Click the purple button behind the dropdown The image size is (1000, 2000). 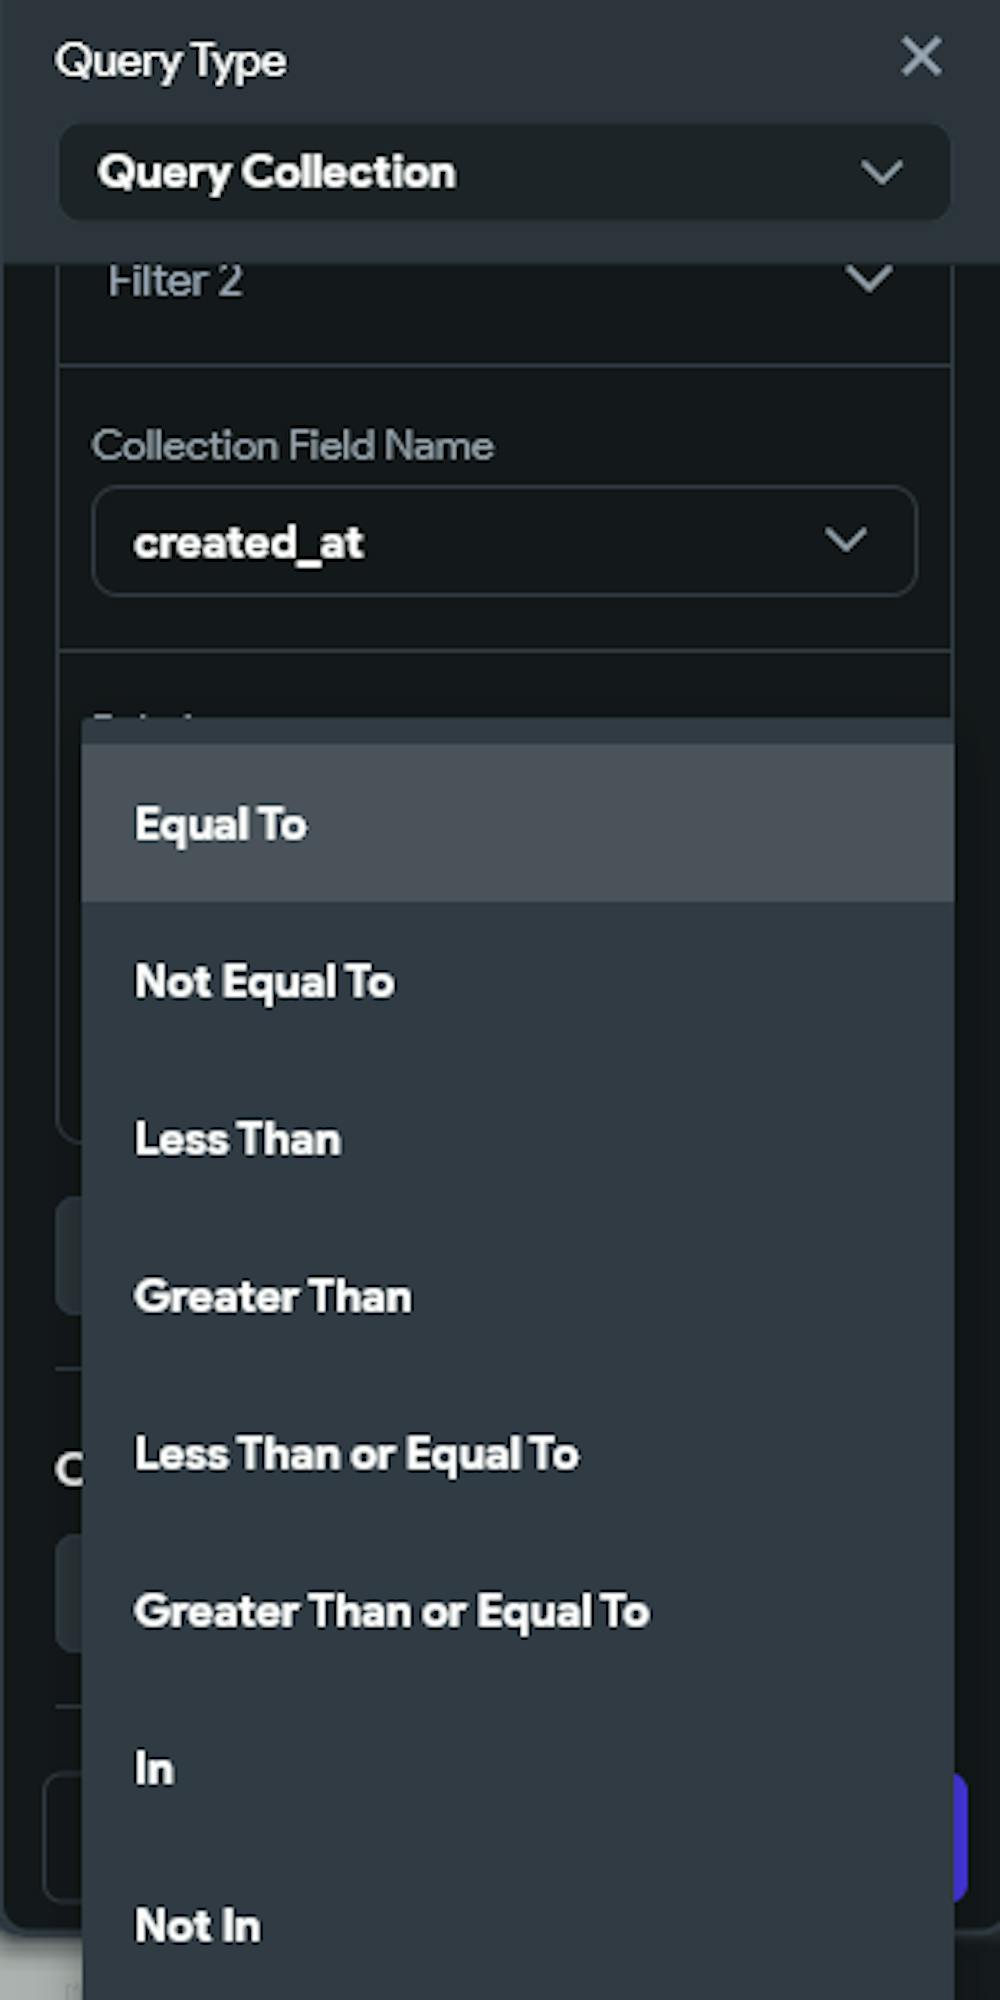(x=960, y=1836)
